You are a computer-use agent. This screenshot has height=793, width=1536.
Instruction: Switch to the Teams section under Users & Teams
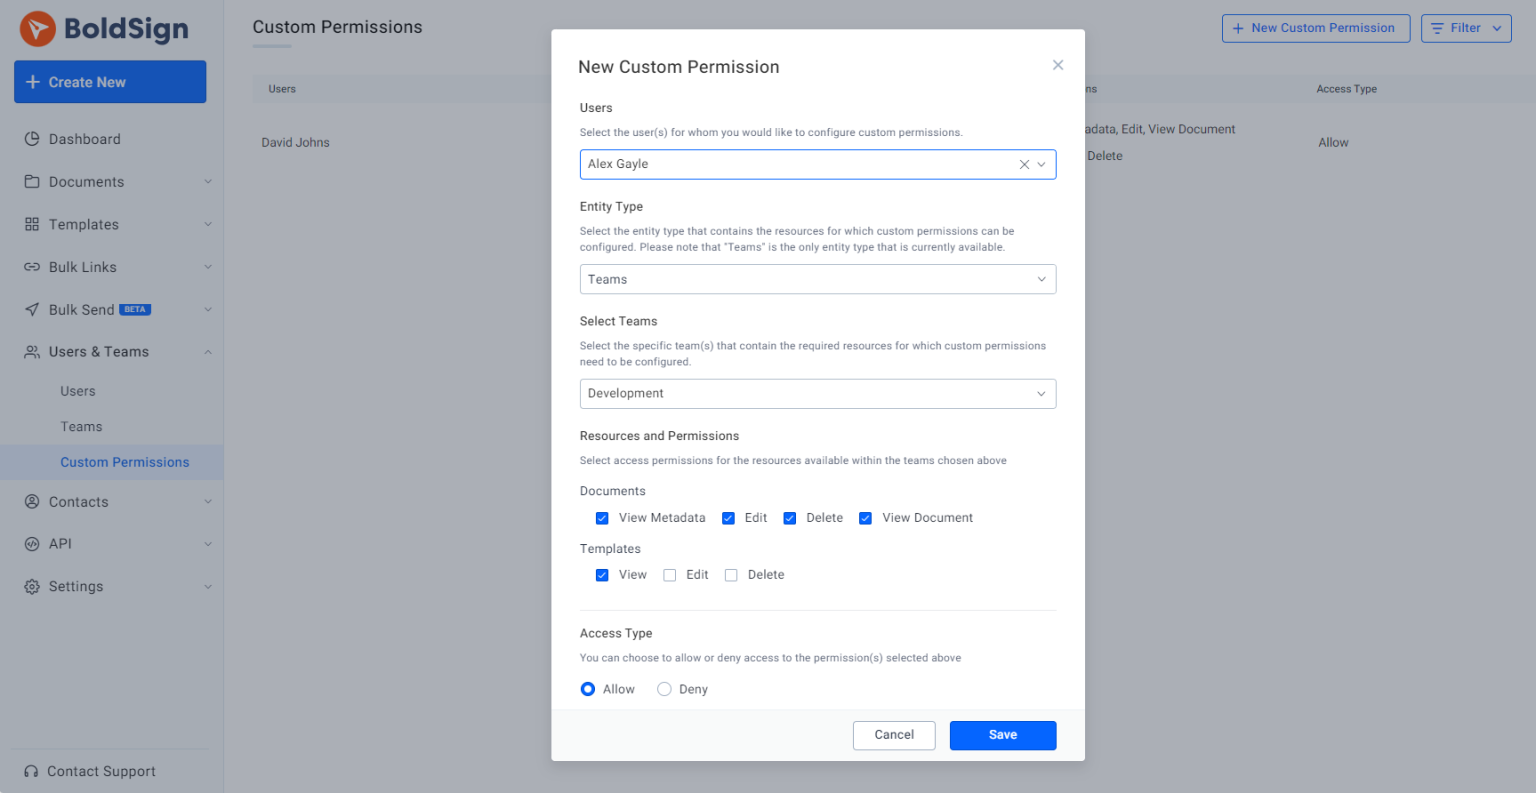81,426
